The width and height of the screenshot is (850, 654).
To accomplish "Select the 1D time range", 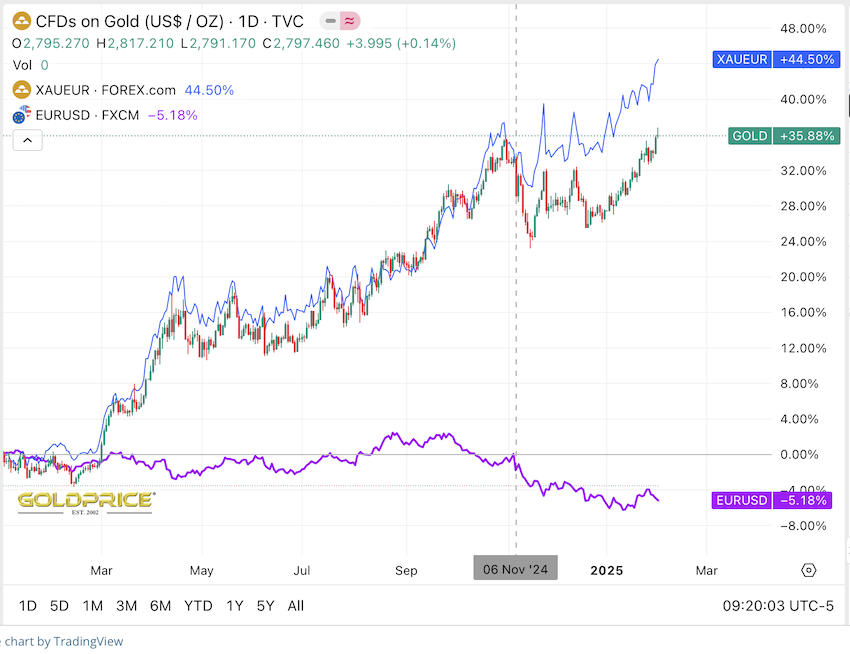I will click(x=28, y=605).
